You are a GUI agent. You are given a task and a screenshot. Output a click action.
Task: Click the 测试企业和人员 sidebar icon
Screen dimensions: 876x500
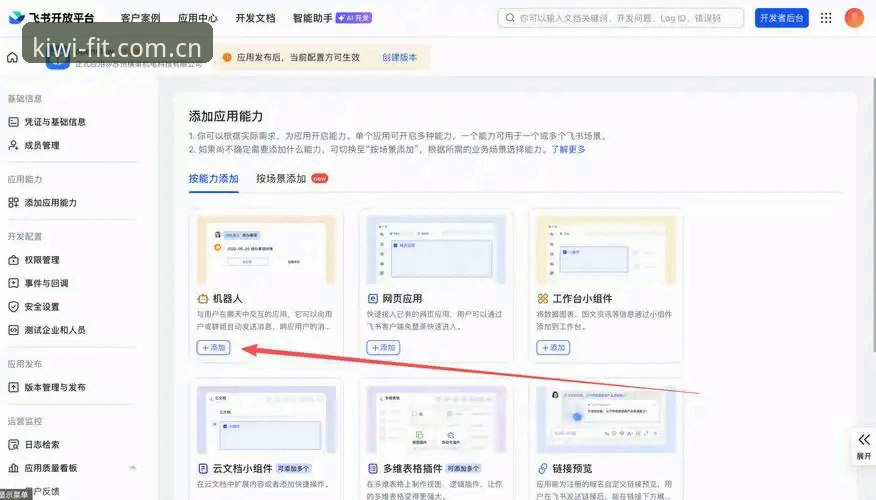tap(13, 330)
